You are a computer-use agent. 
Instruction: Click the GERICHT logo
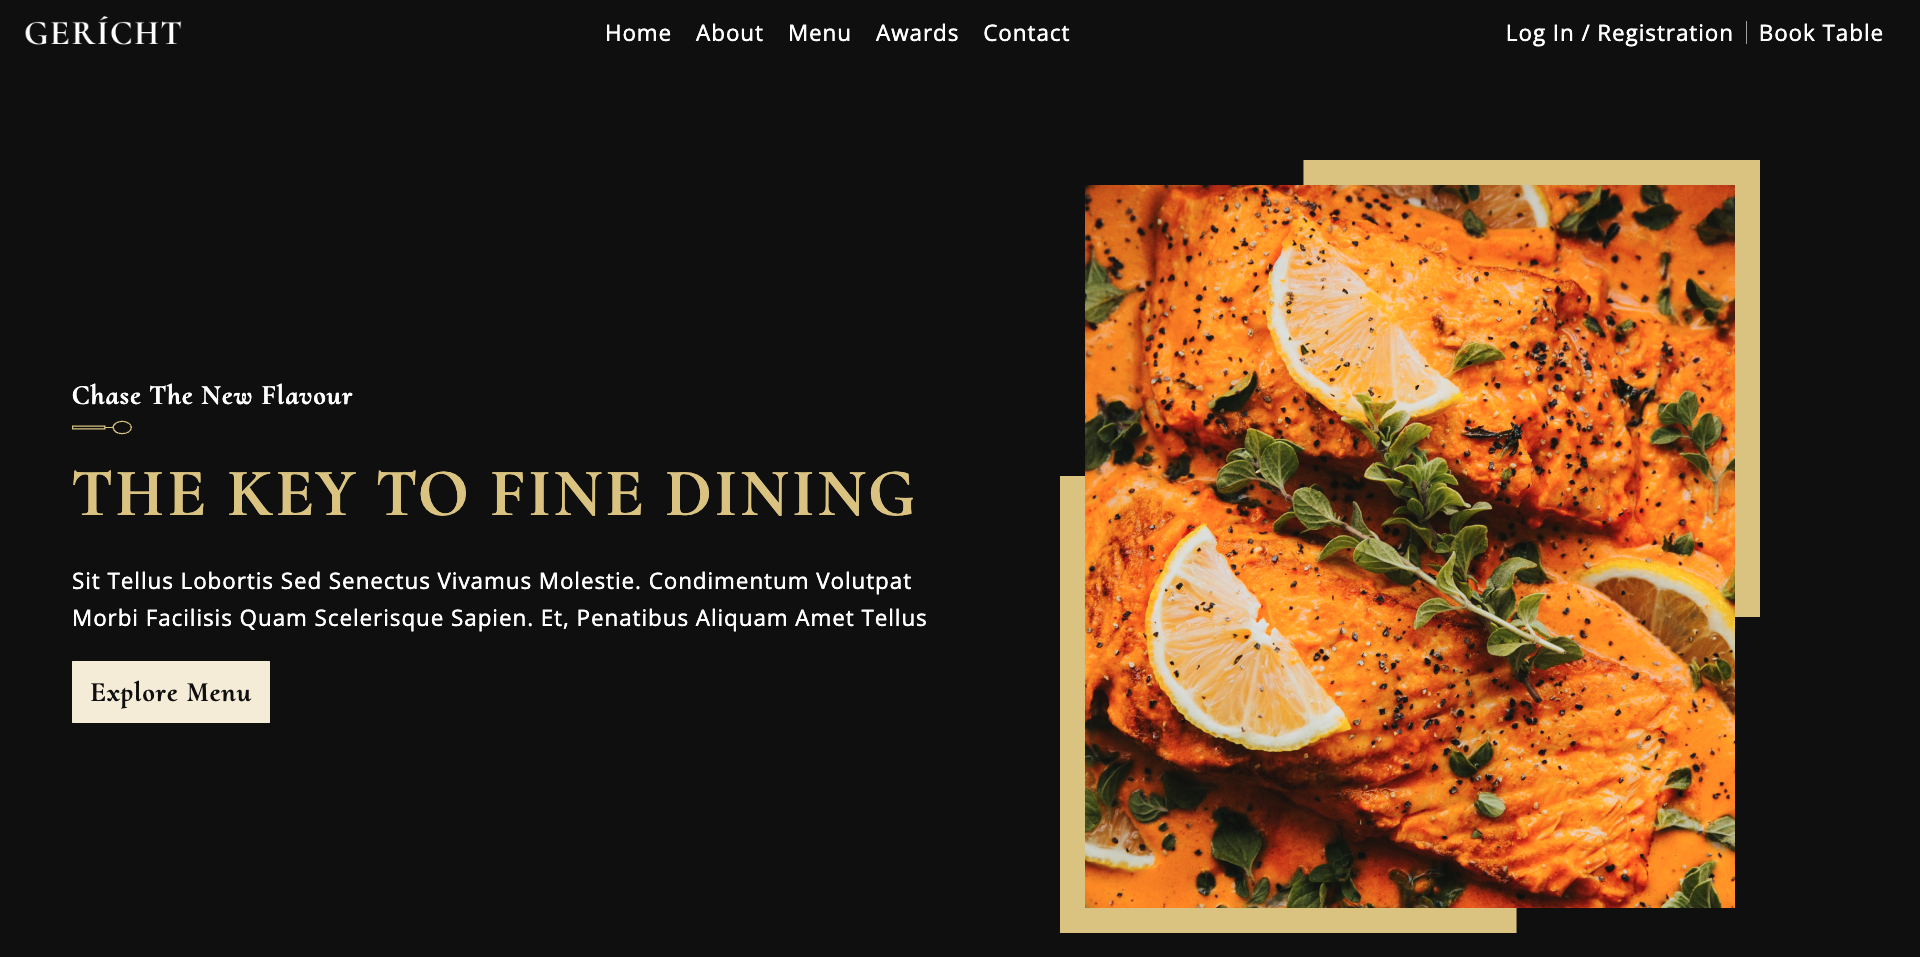point(103,32)
